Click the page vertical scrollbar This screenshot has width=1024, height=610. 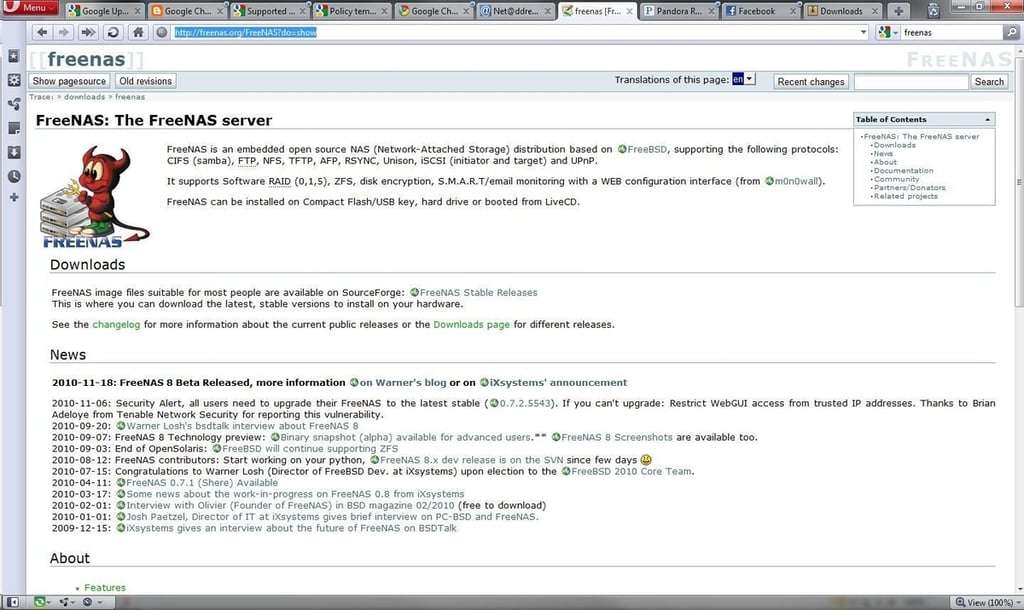(x=1018, y=319)
